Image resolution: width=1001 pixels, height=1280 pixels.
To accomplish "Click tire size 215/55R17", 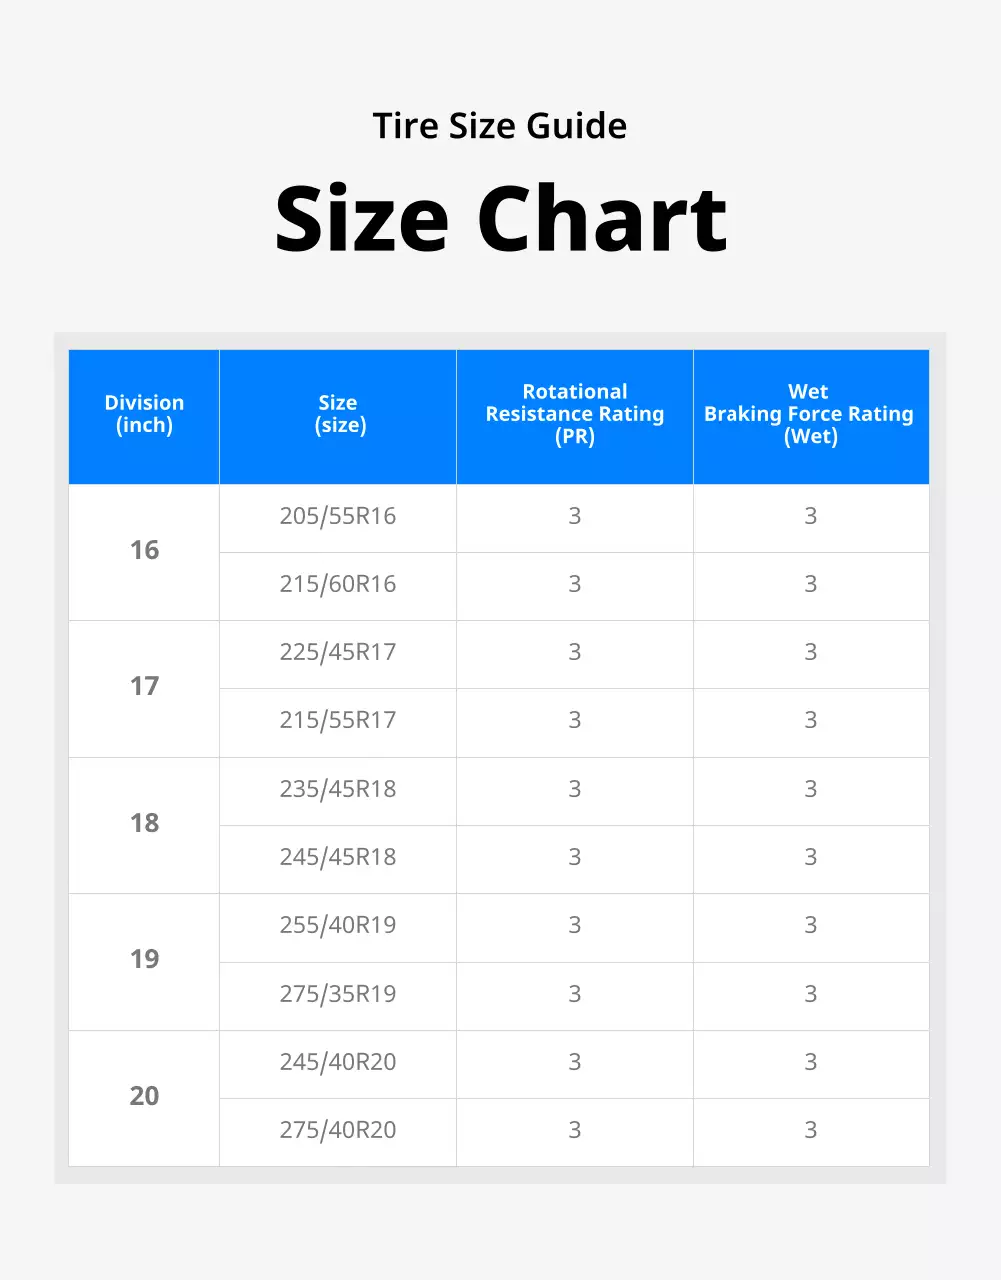I will [338, 720].
